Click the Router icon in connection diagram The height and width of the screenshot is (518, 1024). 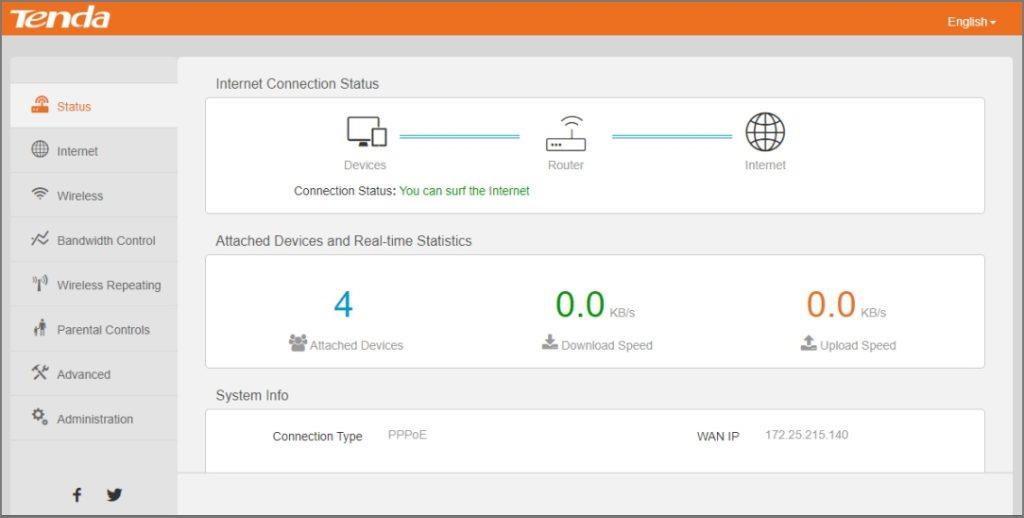click(x=566, y=134)
